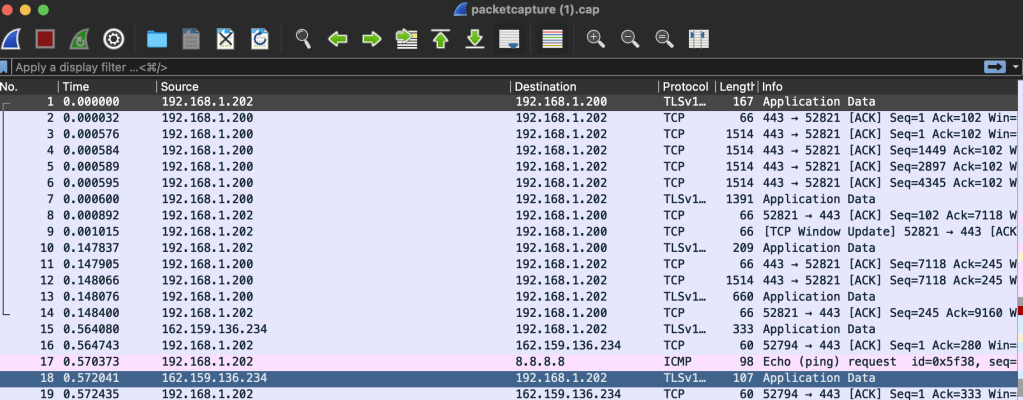Image resolution: width=1023 pixels, height=400 pixels.
Task: Toggle auto-scroll during live capture
Action: [x=509, y=39]
